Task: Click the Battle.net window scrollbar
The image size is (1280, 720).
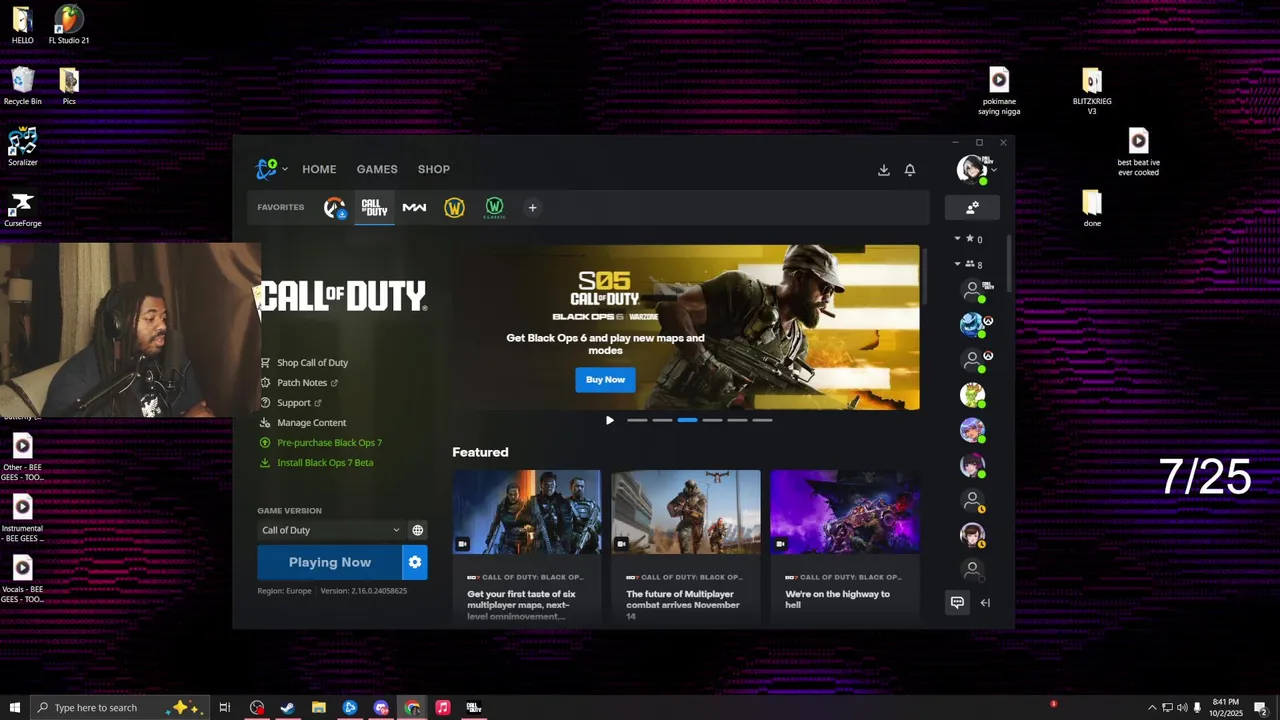Action: pos(1008,265)
